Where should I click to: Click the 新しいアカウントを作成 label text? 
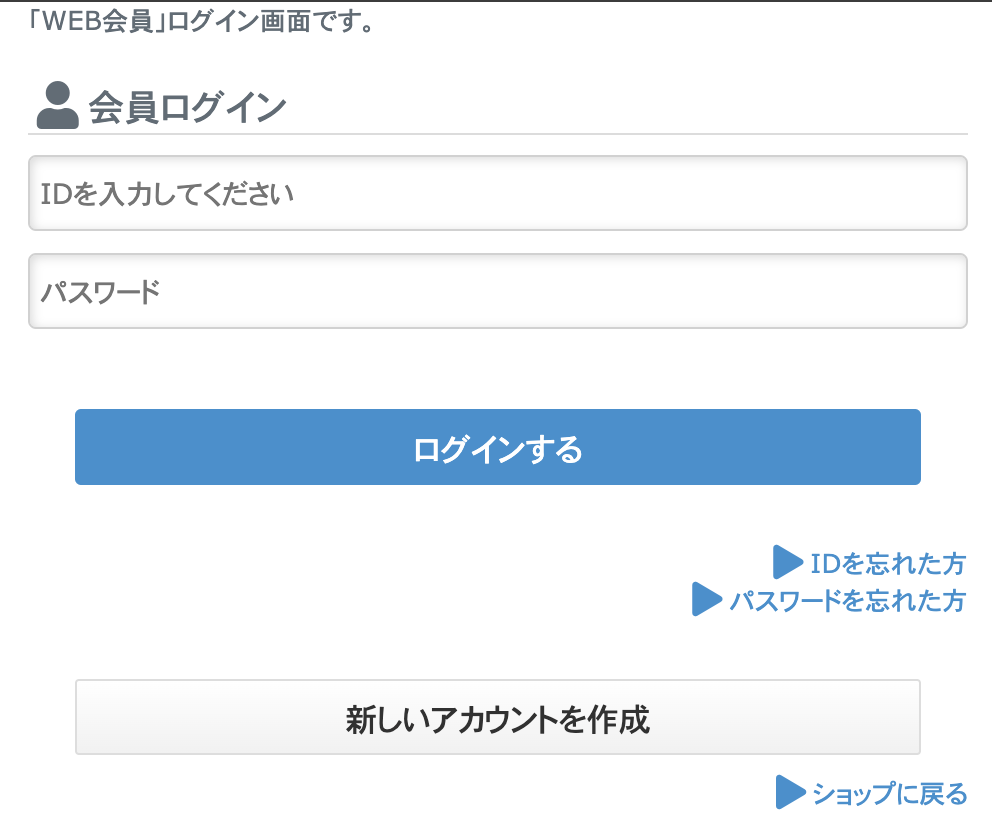click(497, 719)
